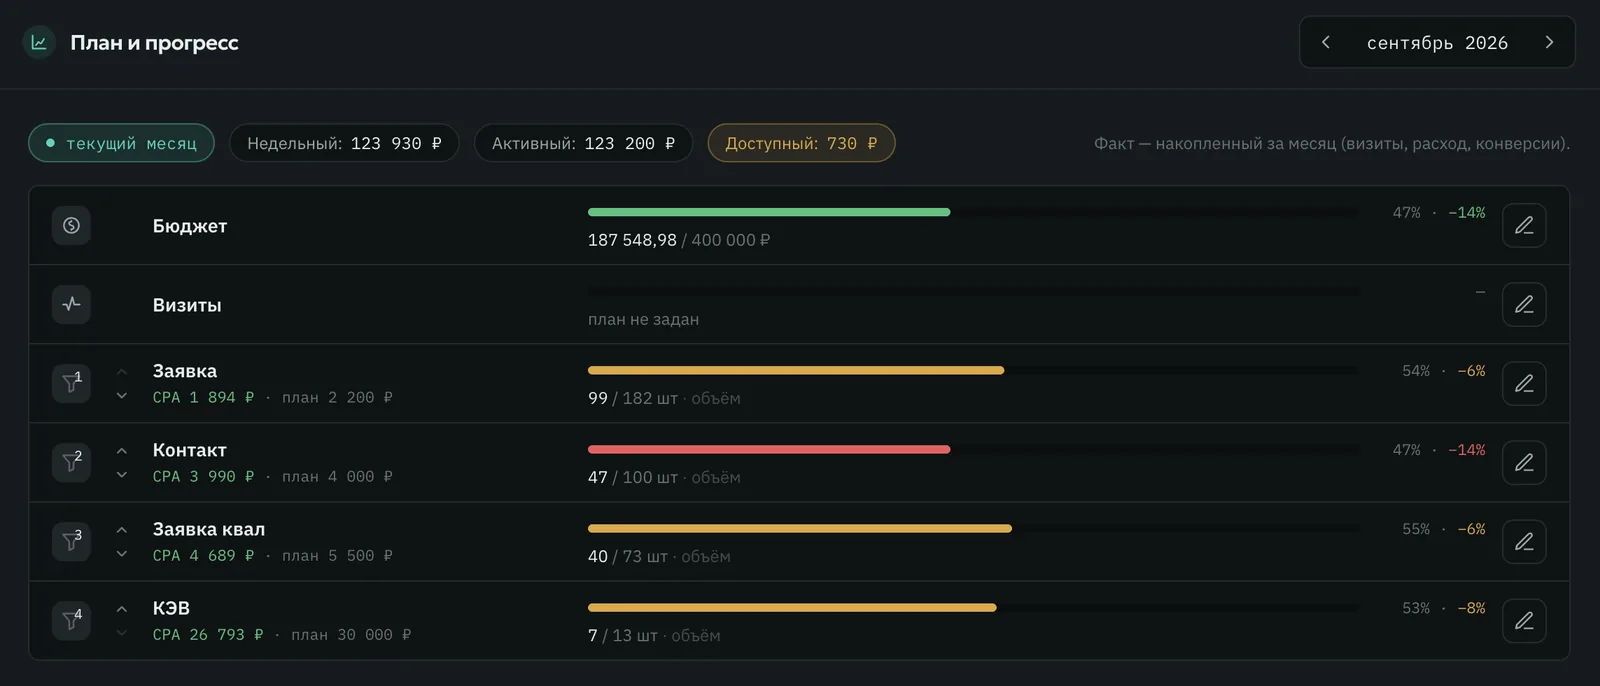Move Заявка квал step up with chevron
This screenshot has height=686, width=1600.
click(x=122, y=530)
